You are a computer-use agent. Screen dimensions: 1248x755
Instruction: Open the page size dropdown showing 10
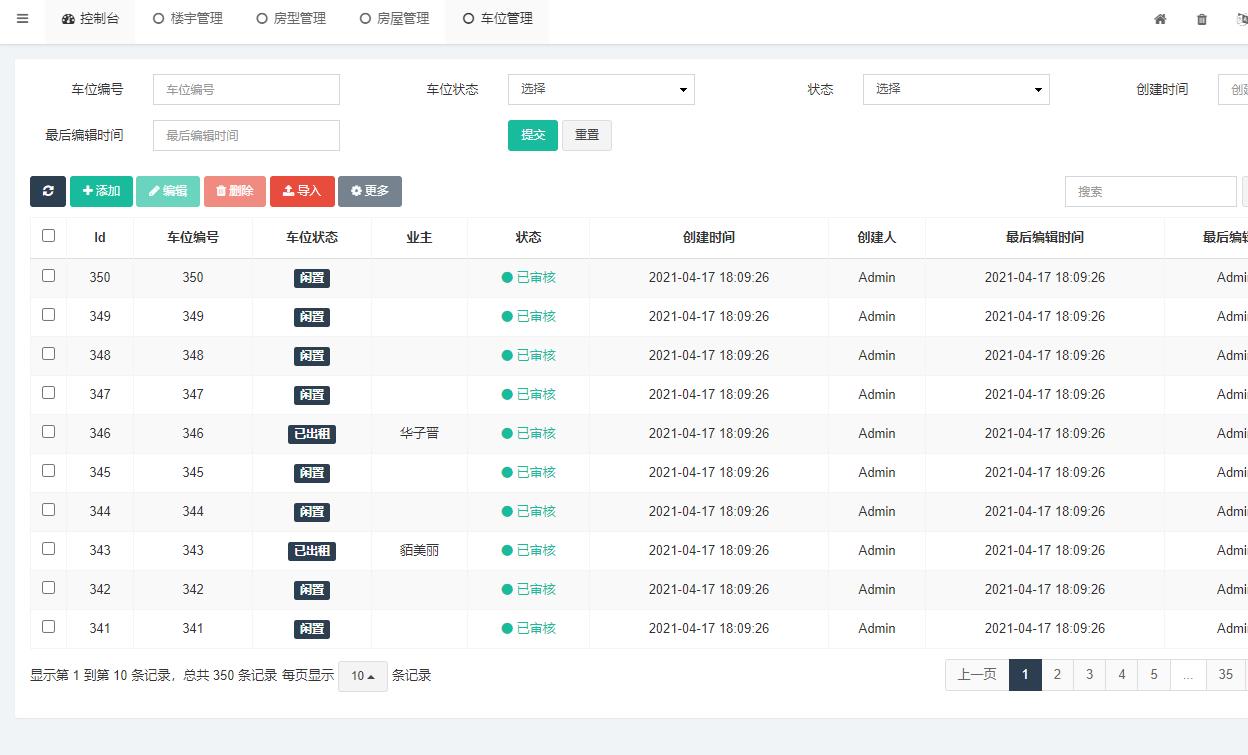click(x=363, y=676)
